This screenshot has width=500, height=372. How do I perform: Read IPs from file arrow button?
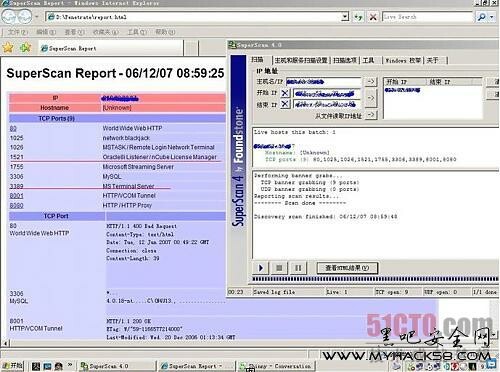[371, 115]
